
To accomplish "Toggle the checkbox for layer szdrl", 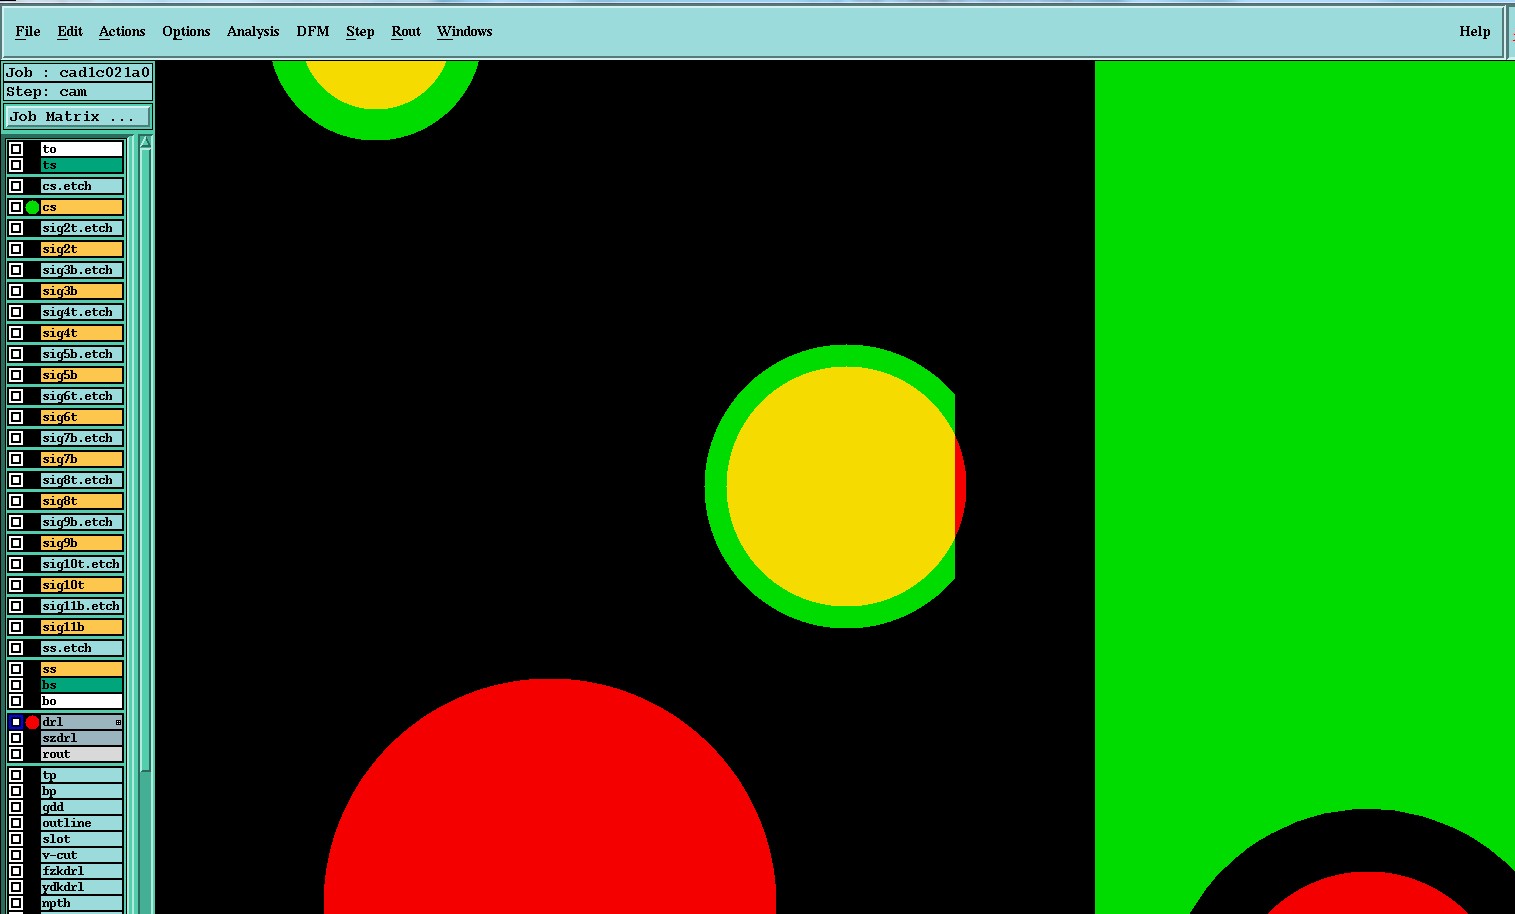I will (x=16, y=738).
